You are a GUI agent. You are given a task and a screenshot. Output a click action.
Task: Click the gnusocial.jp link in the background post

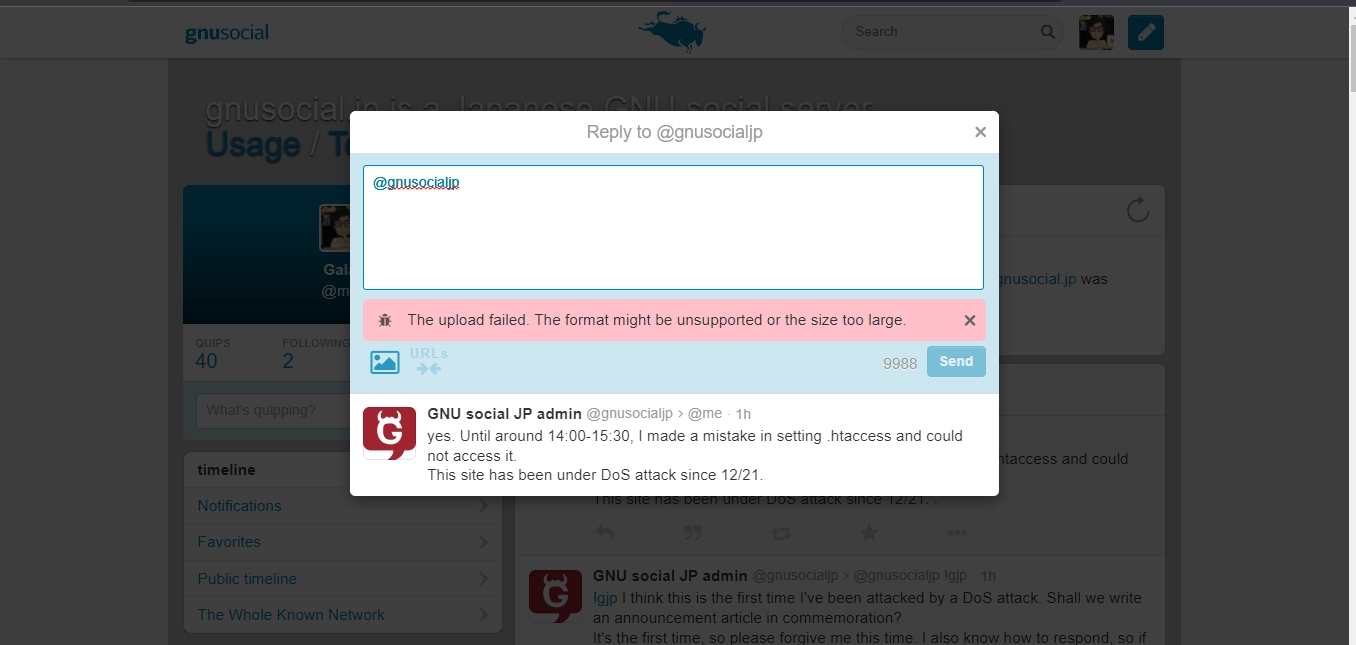click(1038, 279)
